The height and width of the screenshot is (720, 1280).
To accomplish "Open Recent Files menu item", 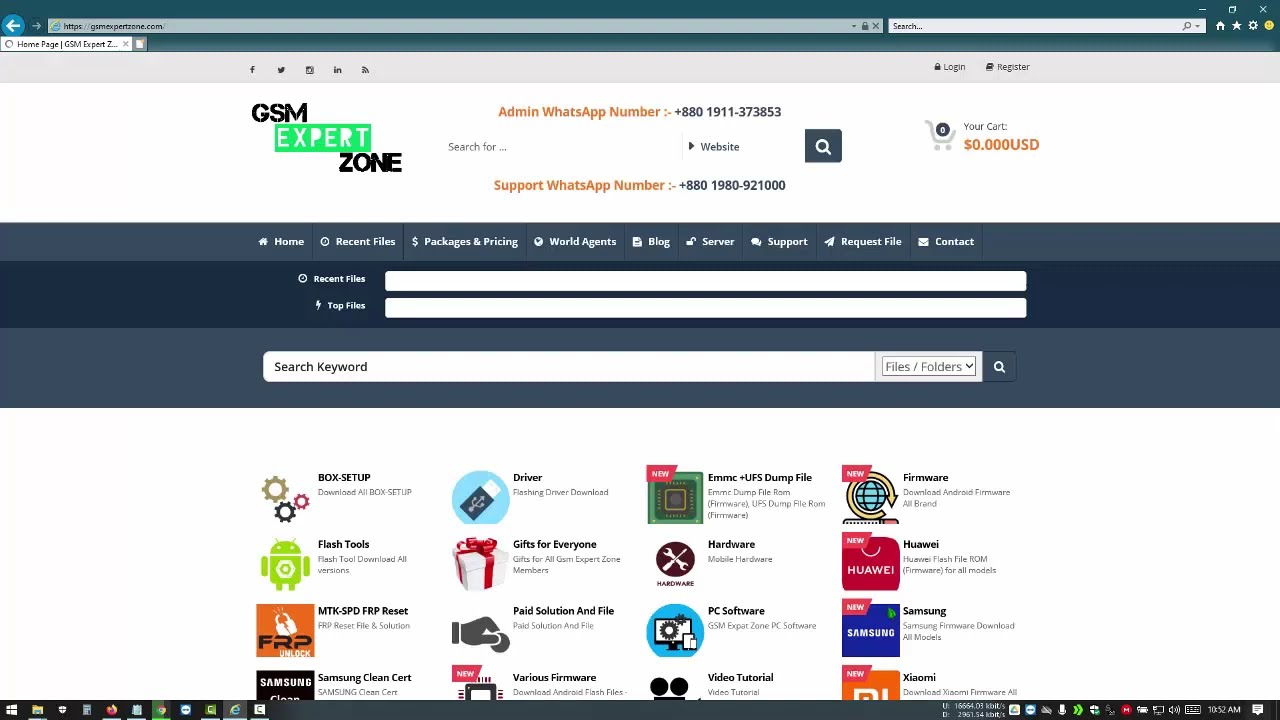I will [x=358, y=242].
